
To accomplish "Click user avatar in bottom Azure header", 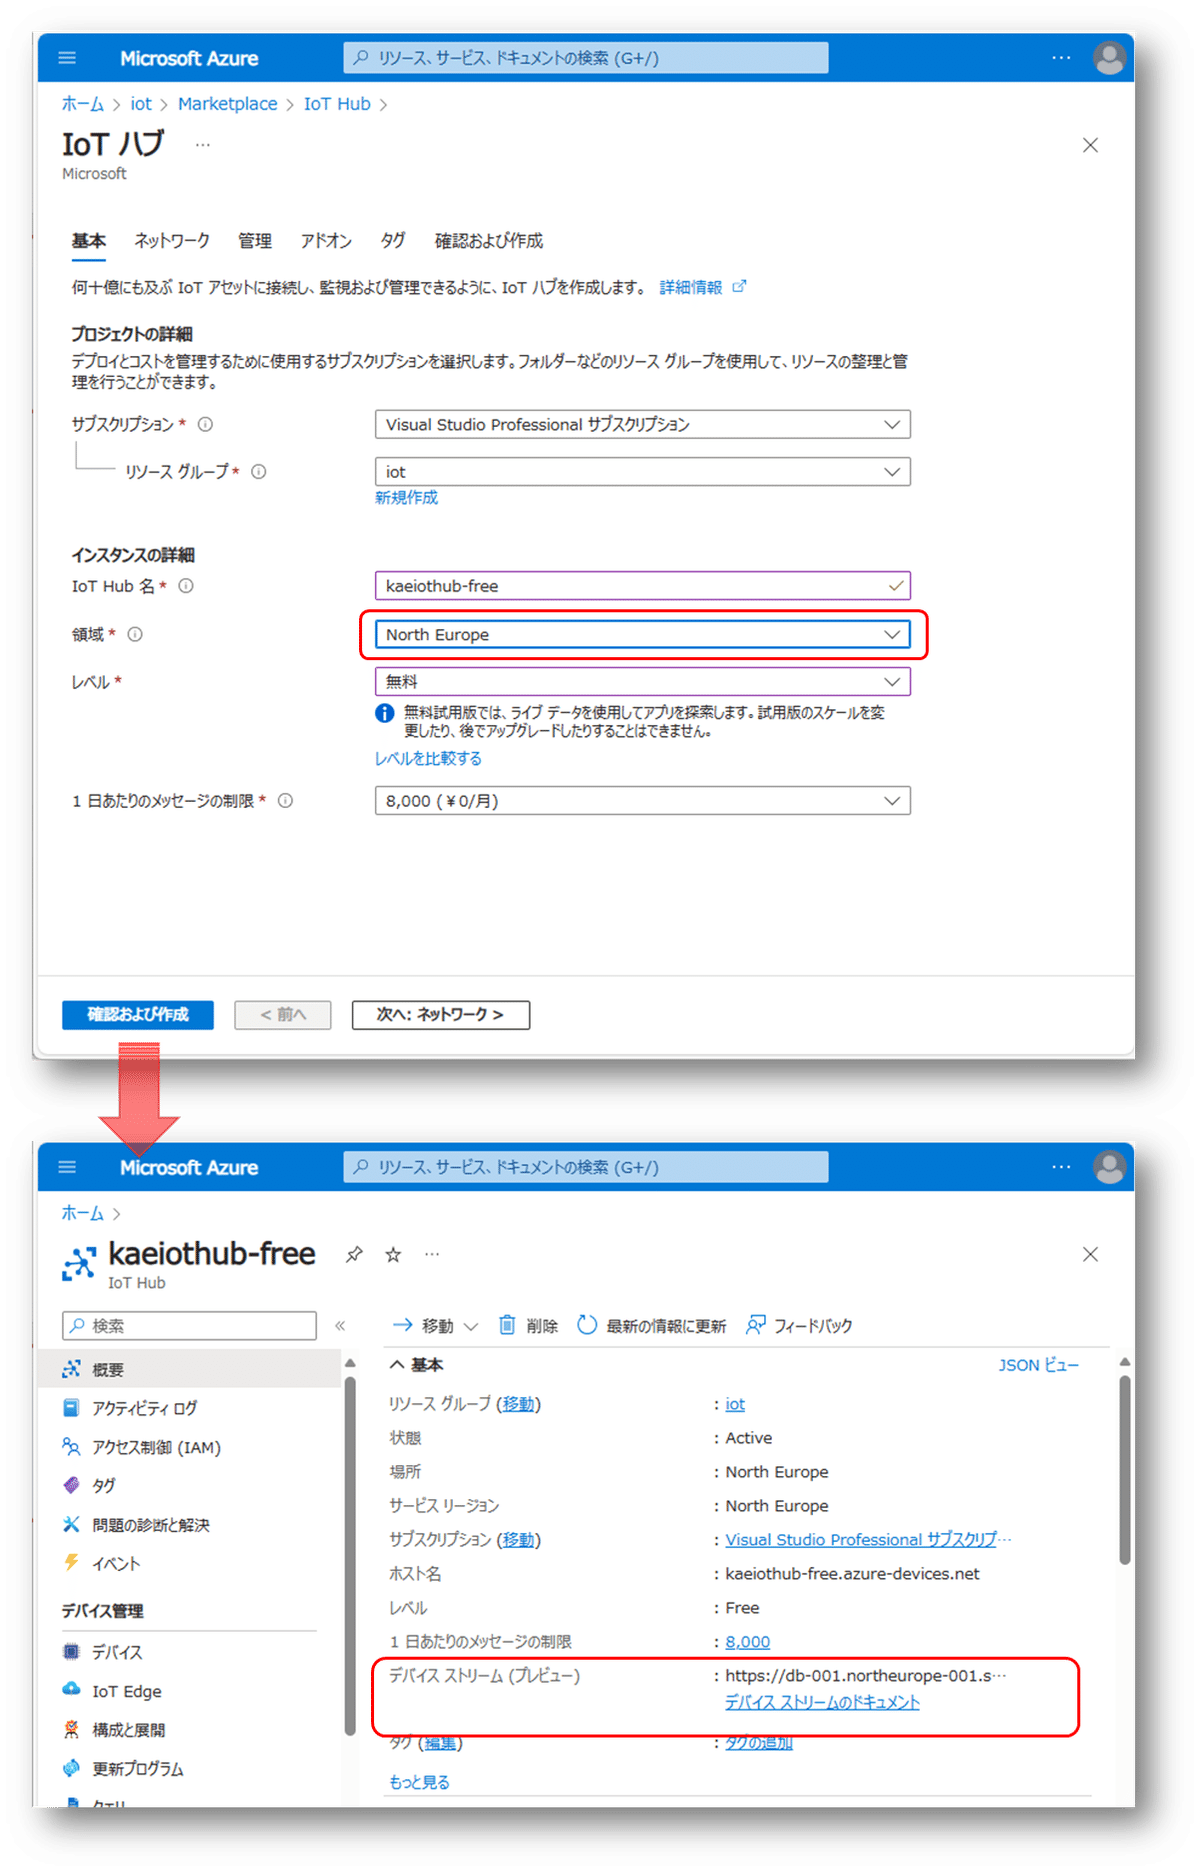I will 1109,1167.
